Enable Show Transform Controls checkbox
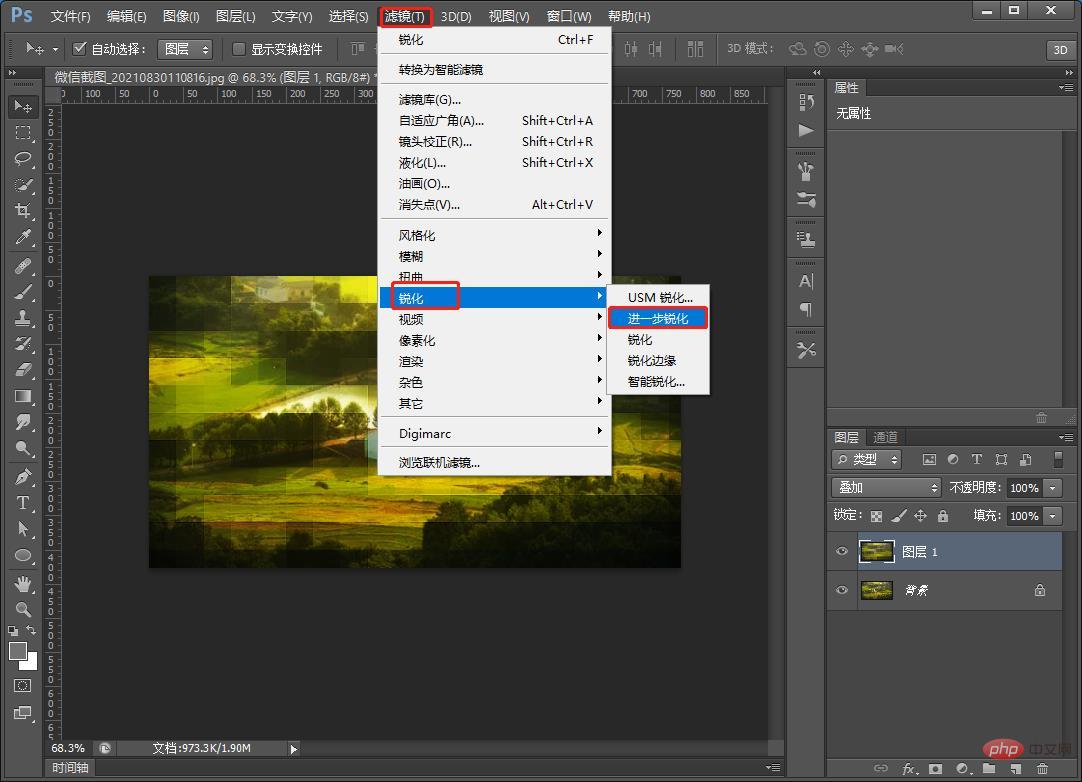This screenshot has width=1082, height=782. [x=239, y=49]
